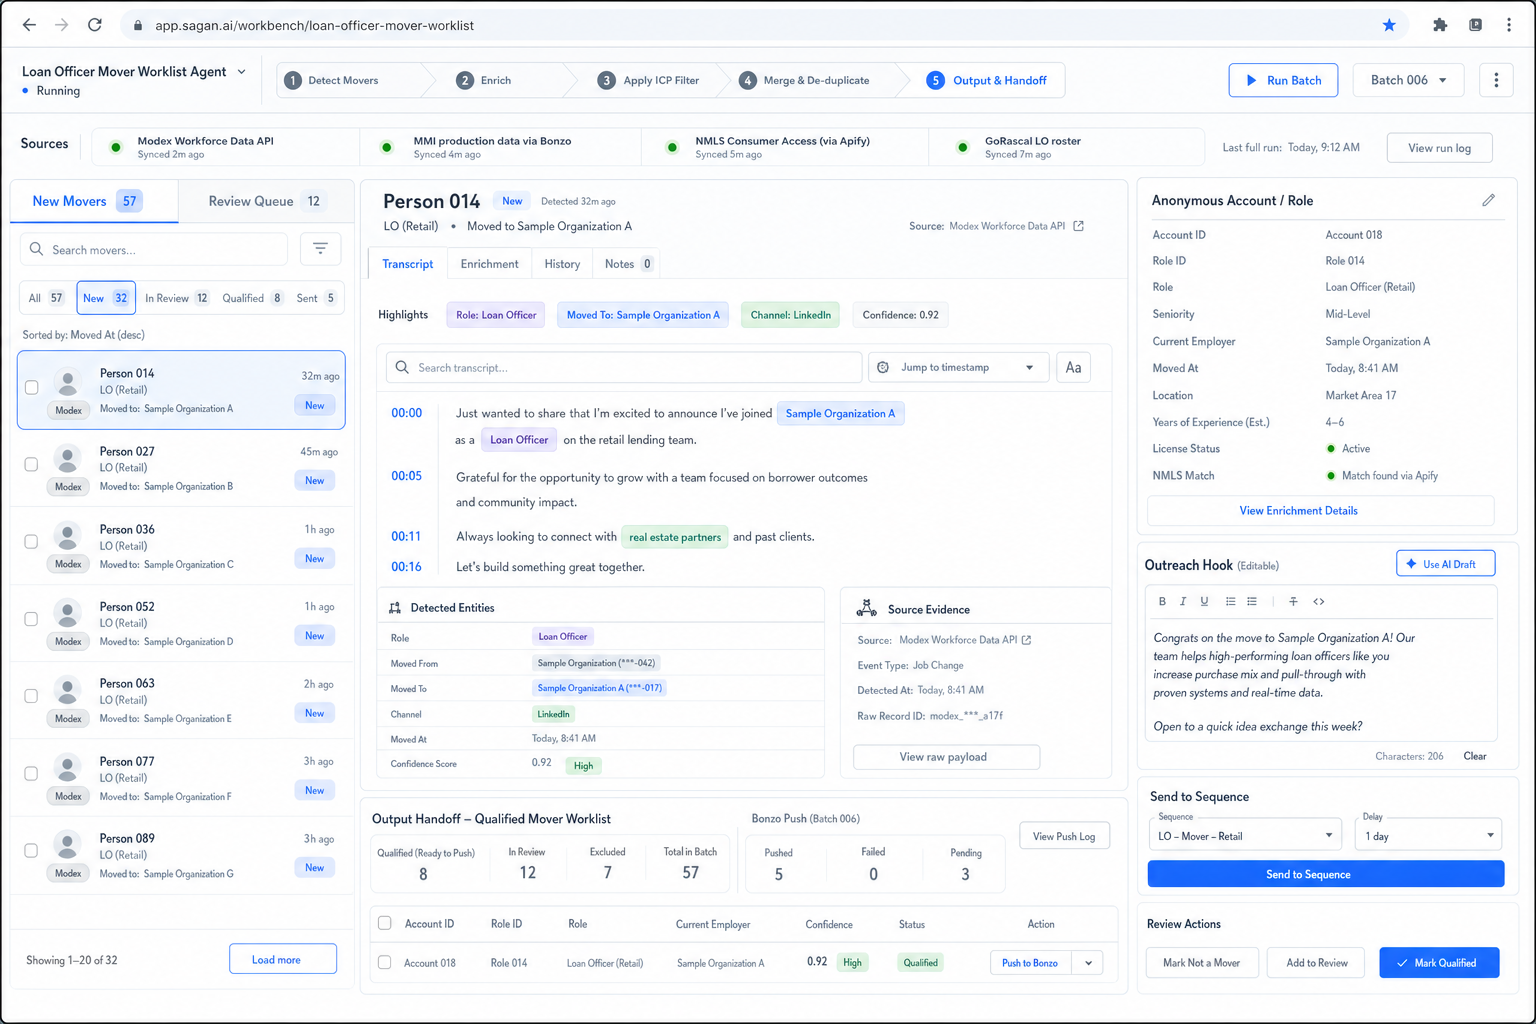
Task: Focus the Search transcript input field
Action: point(623,368)
